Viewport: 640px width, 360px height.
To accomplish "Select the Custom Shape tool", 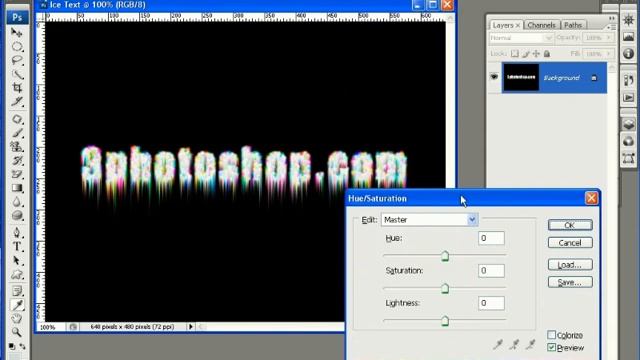I will point(17,275).
